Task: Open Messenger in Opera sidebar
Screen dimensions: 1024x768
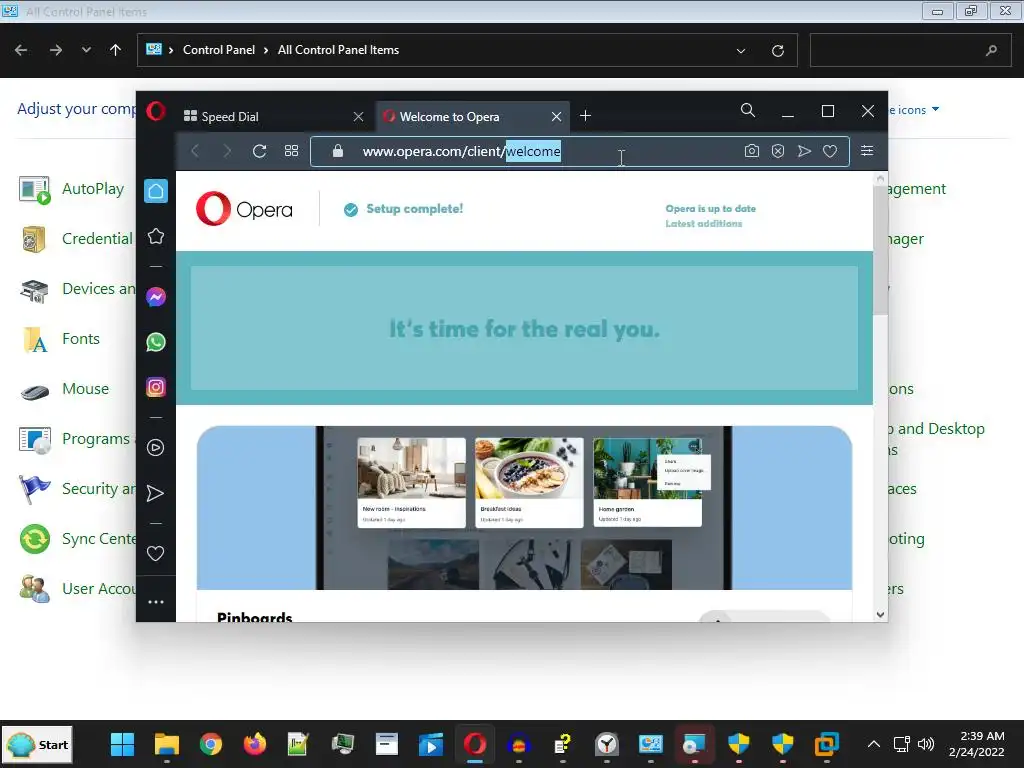Action: (155, 297)
